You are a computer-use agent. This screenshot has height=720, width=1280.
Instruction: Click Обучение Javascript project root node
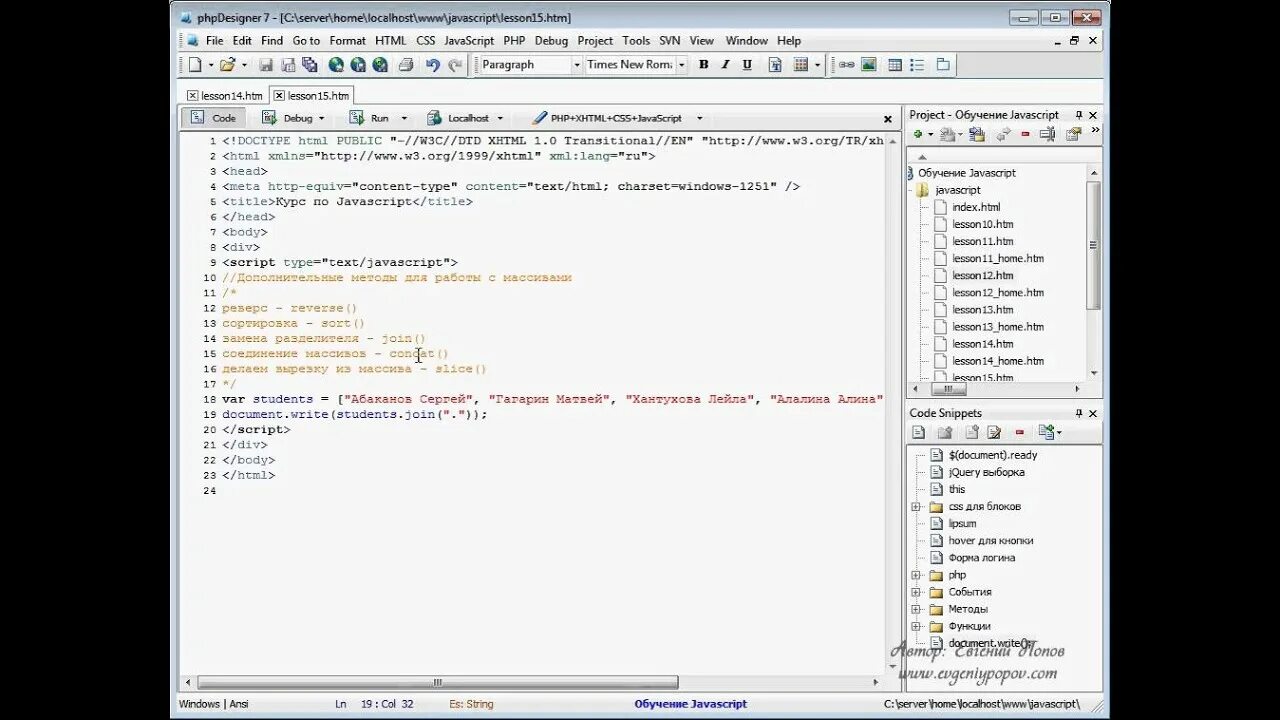tap(966, 173)
